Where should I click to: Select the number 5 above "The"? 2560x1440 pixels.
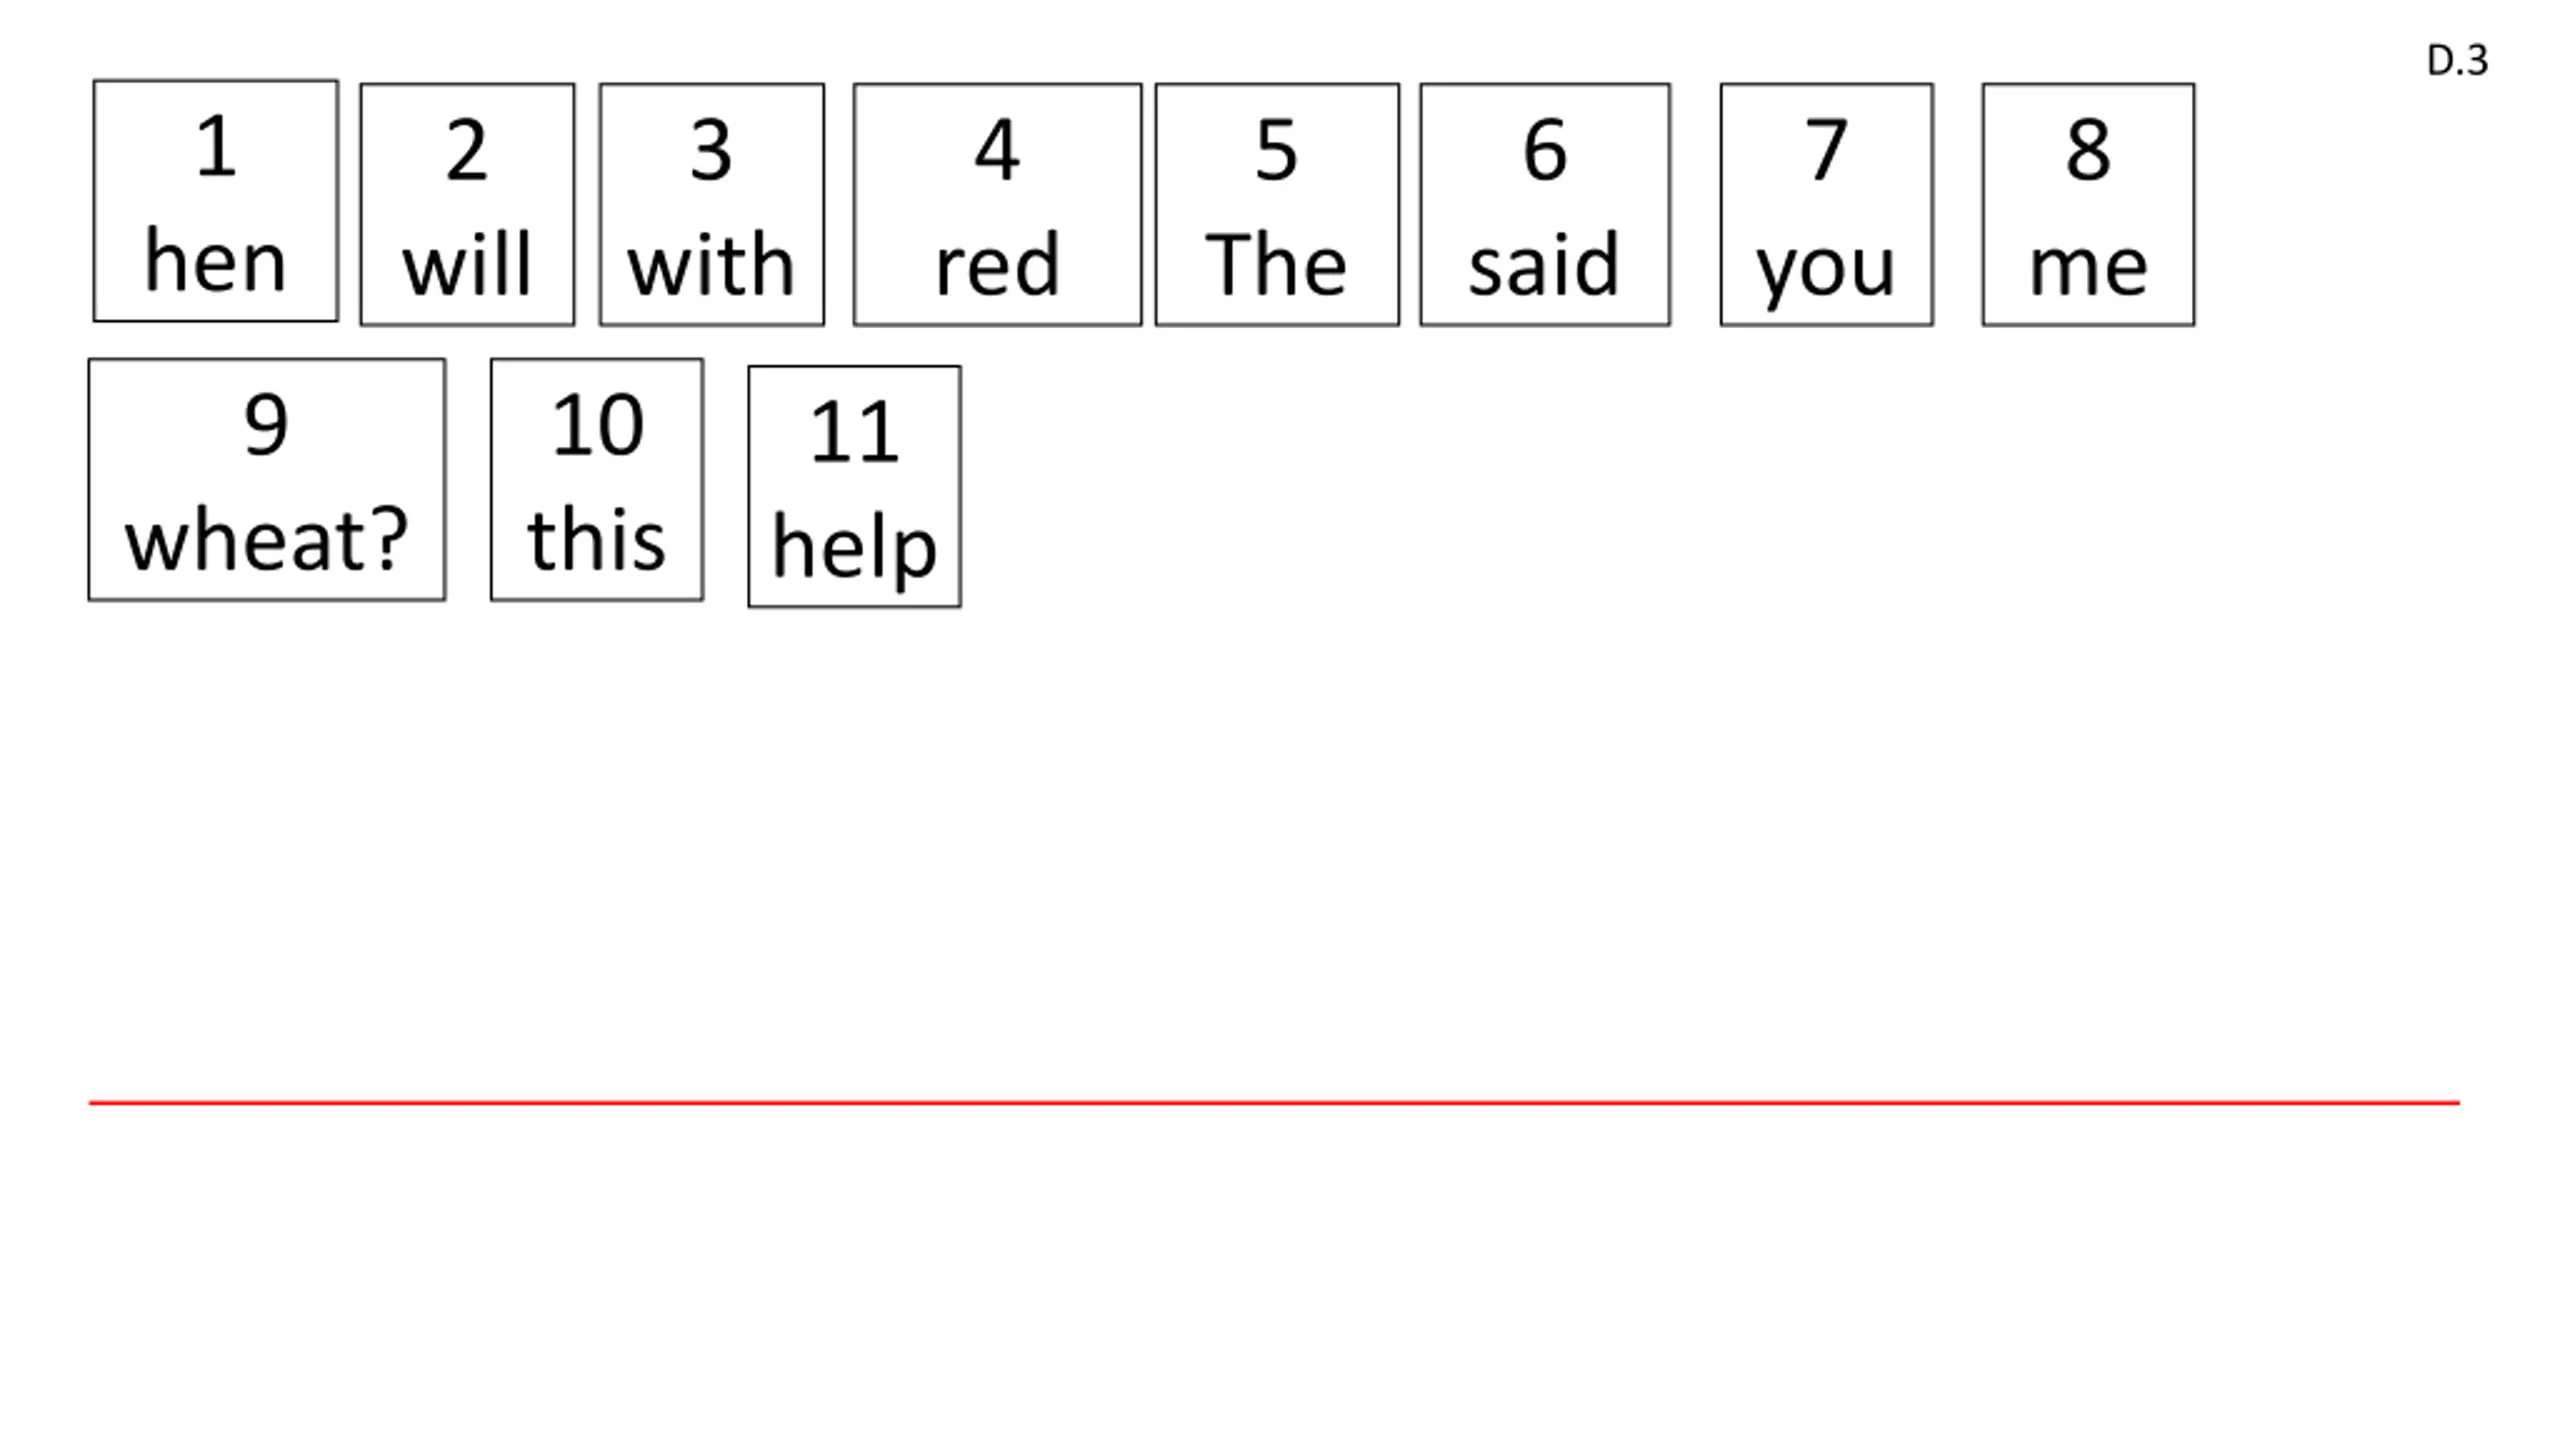click(x=1276, y=151)
